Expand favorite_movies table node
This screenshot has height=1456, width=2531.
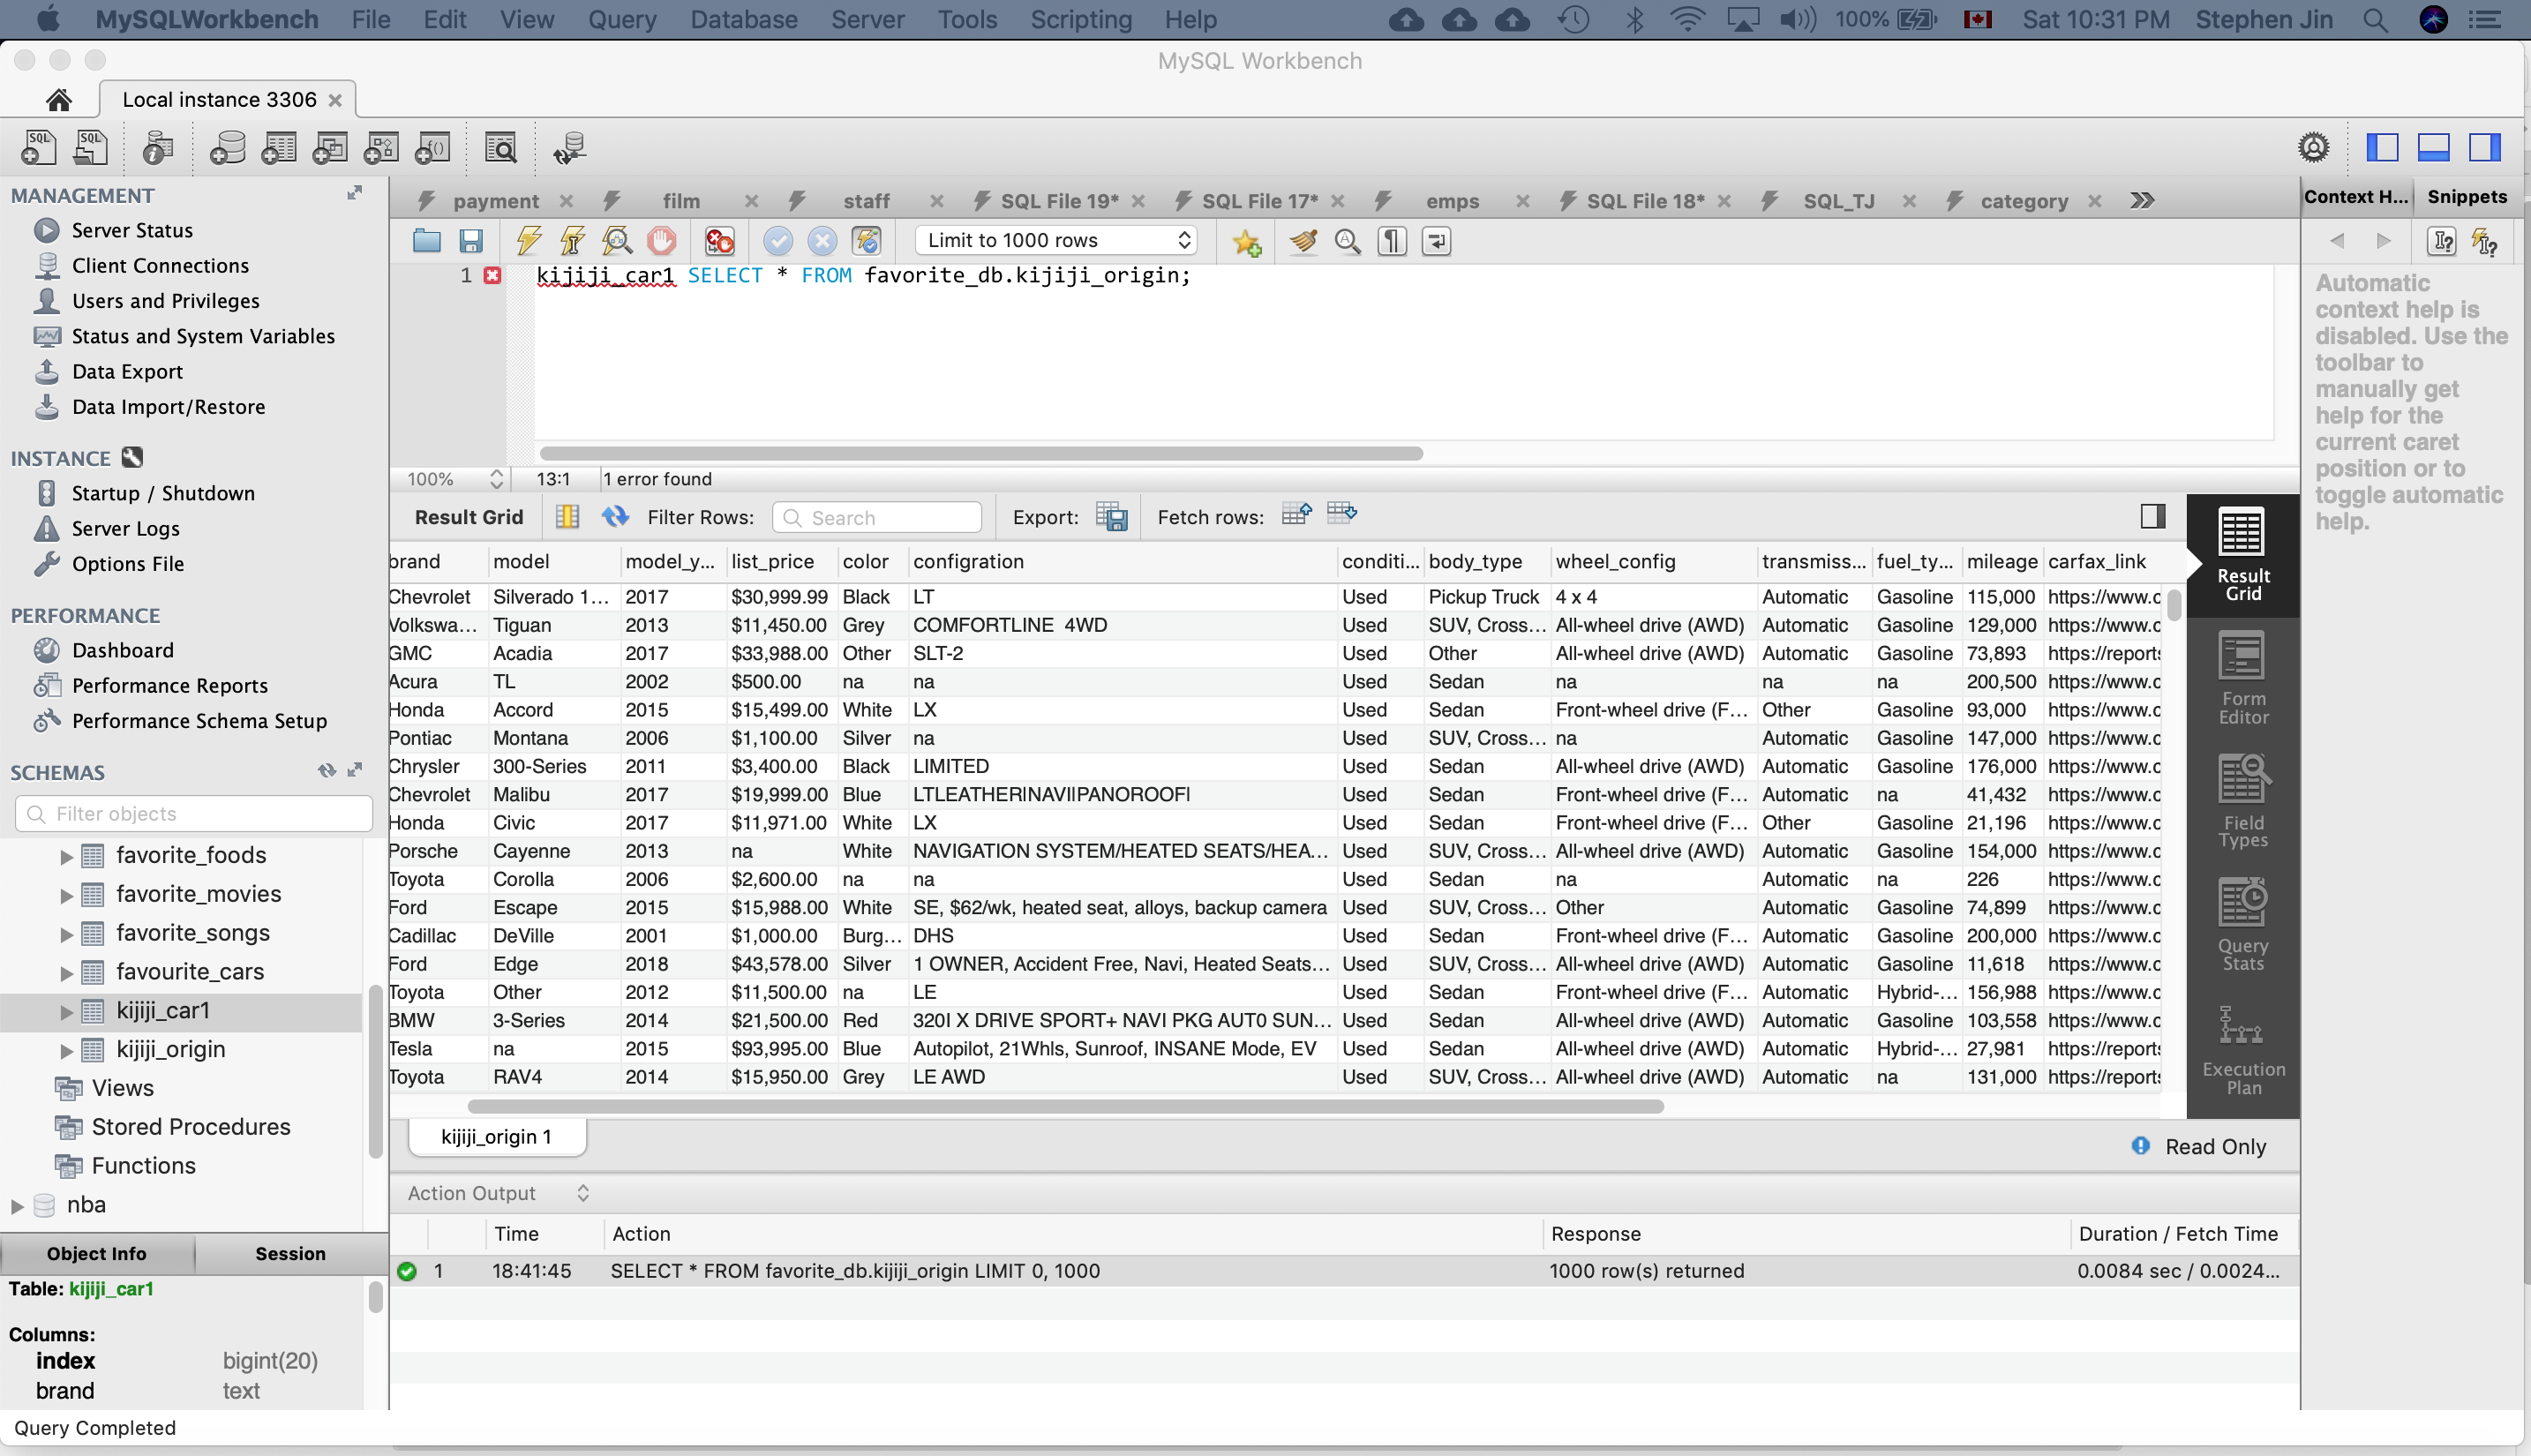pyautogui.click(x=66, y=896)
